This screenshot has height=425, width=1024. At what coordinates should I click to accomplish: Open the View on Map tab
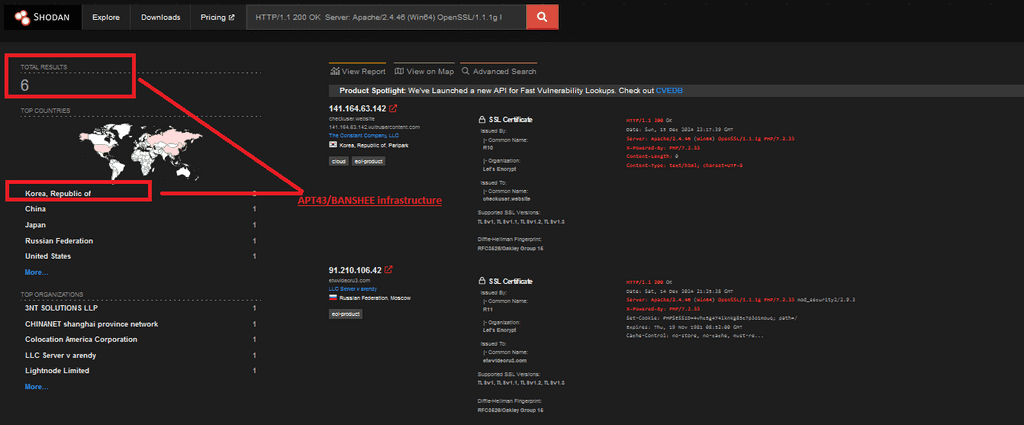click(424, 71)
